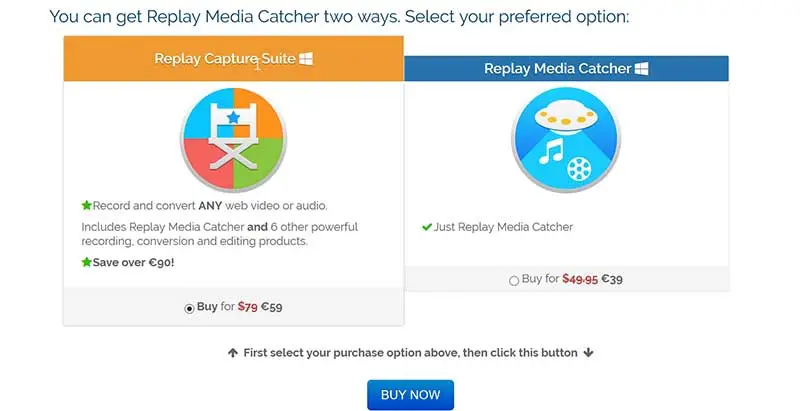Click the orange Replay Capture Suite header
This screenshot has height=411, width=800.
pos(233,60)
